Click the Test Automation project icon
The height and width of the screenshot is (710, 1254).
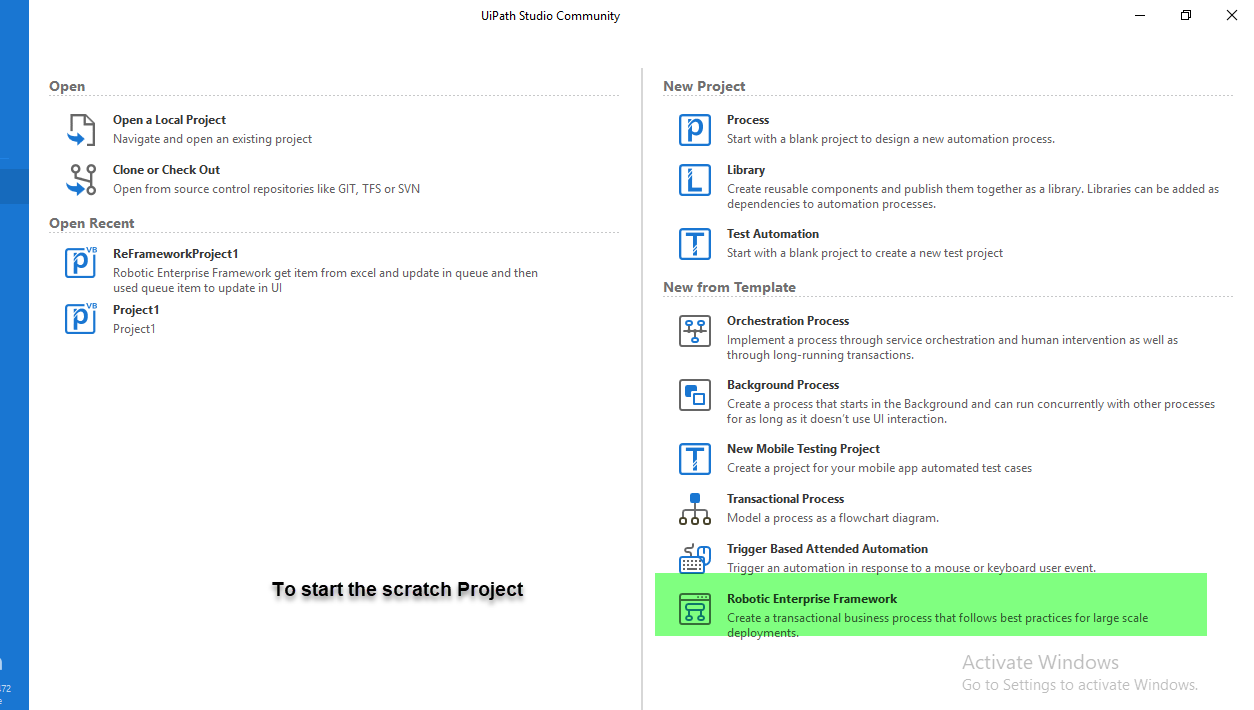[694, 243]
